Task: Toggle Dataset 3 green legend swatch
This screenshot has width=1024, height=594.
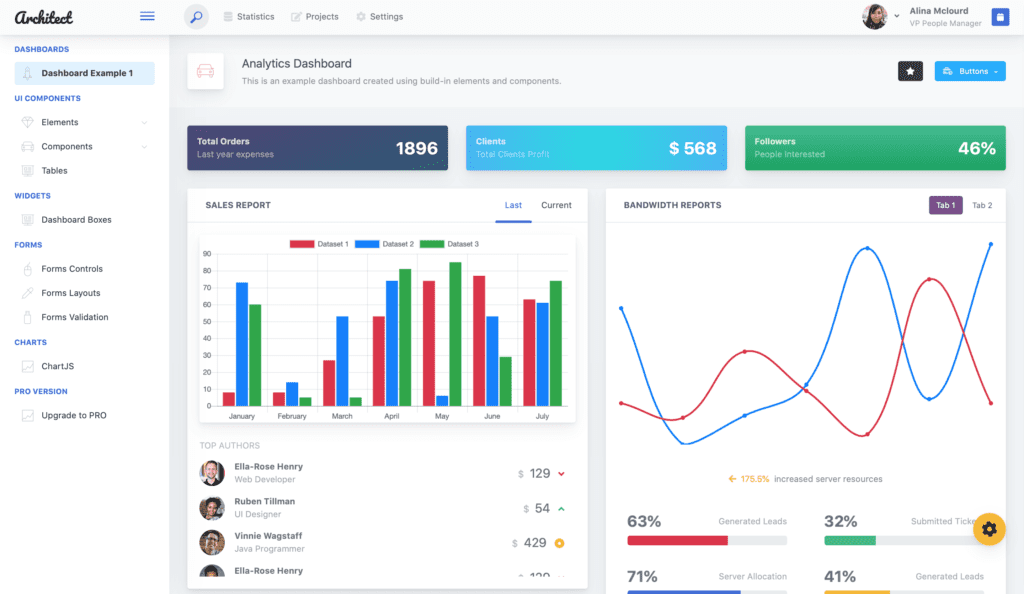Action: pos(432,244)
